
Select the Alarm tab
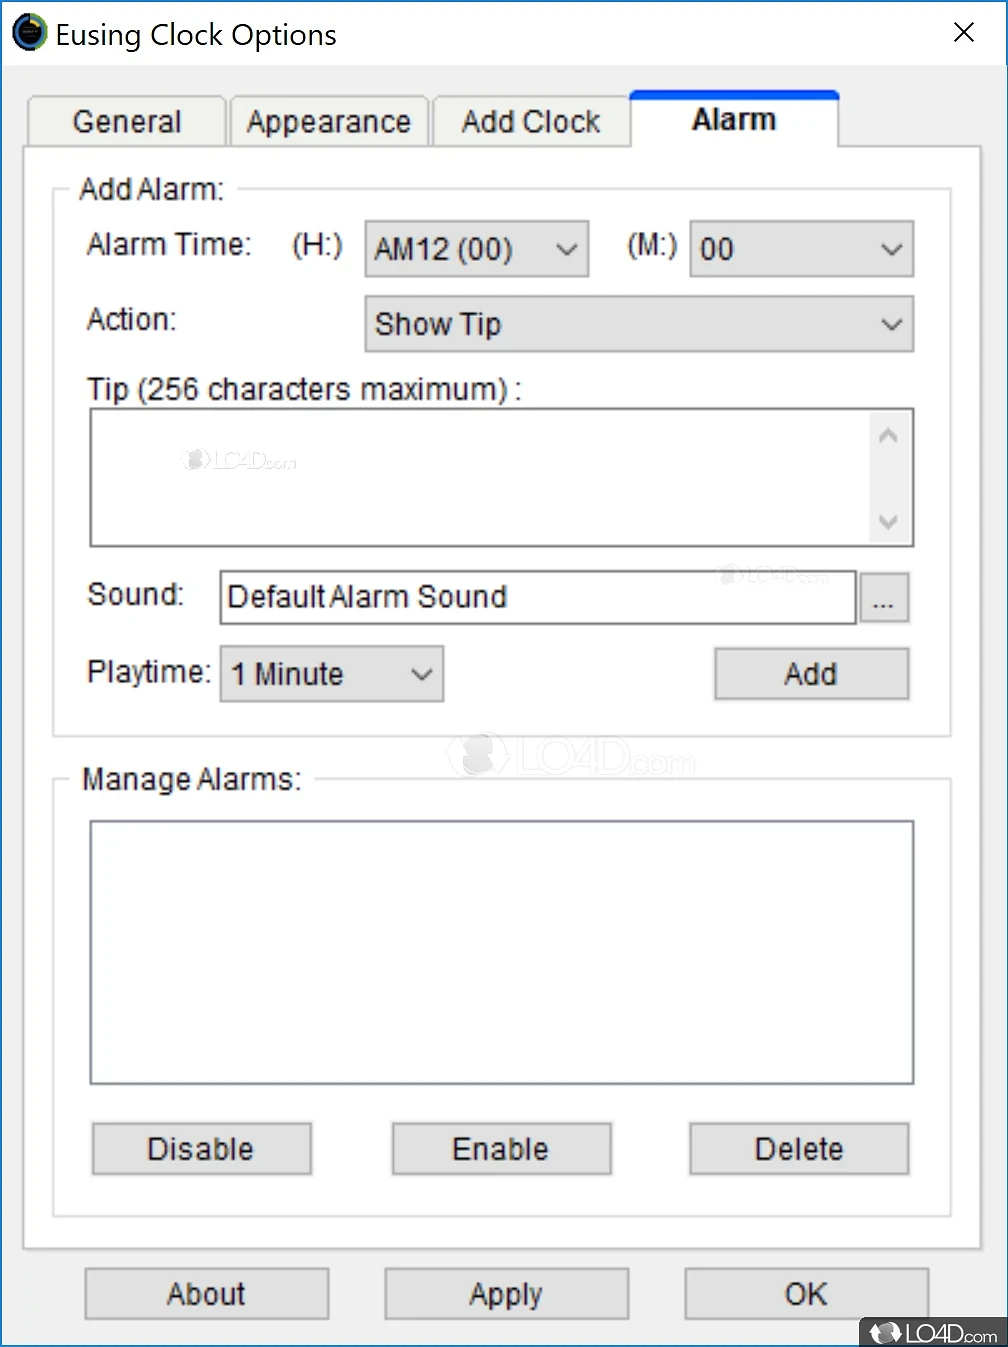(734, 119)
